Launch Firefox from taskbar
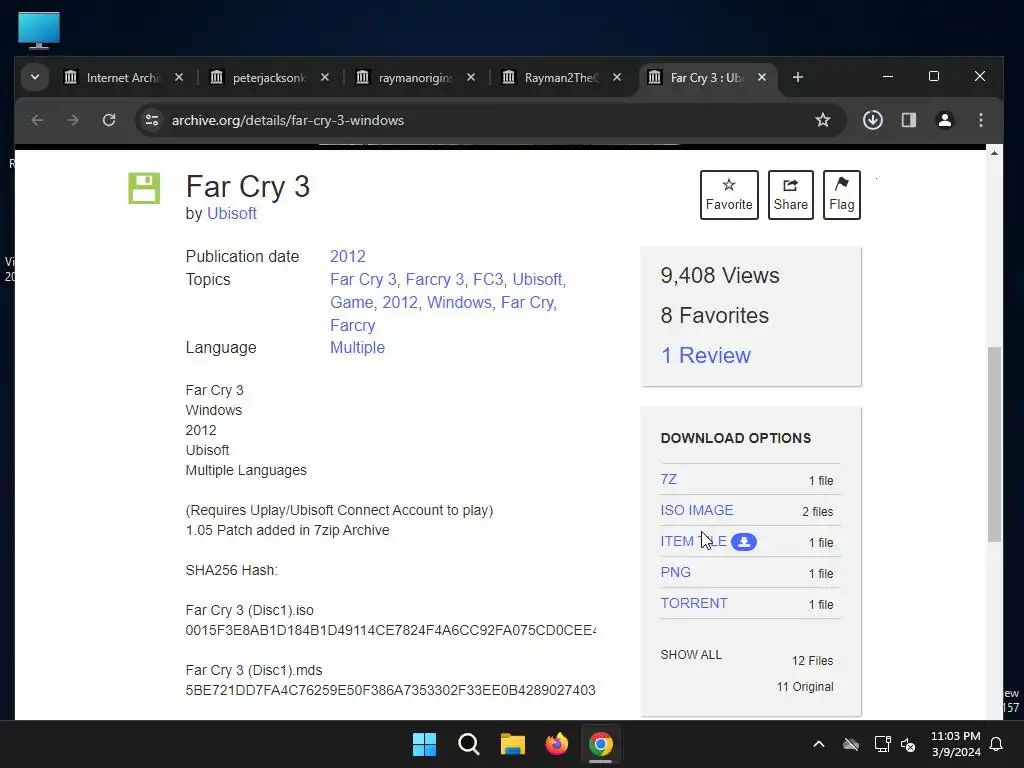Screen dimensions: 1024x768 (556, 744)
